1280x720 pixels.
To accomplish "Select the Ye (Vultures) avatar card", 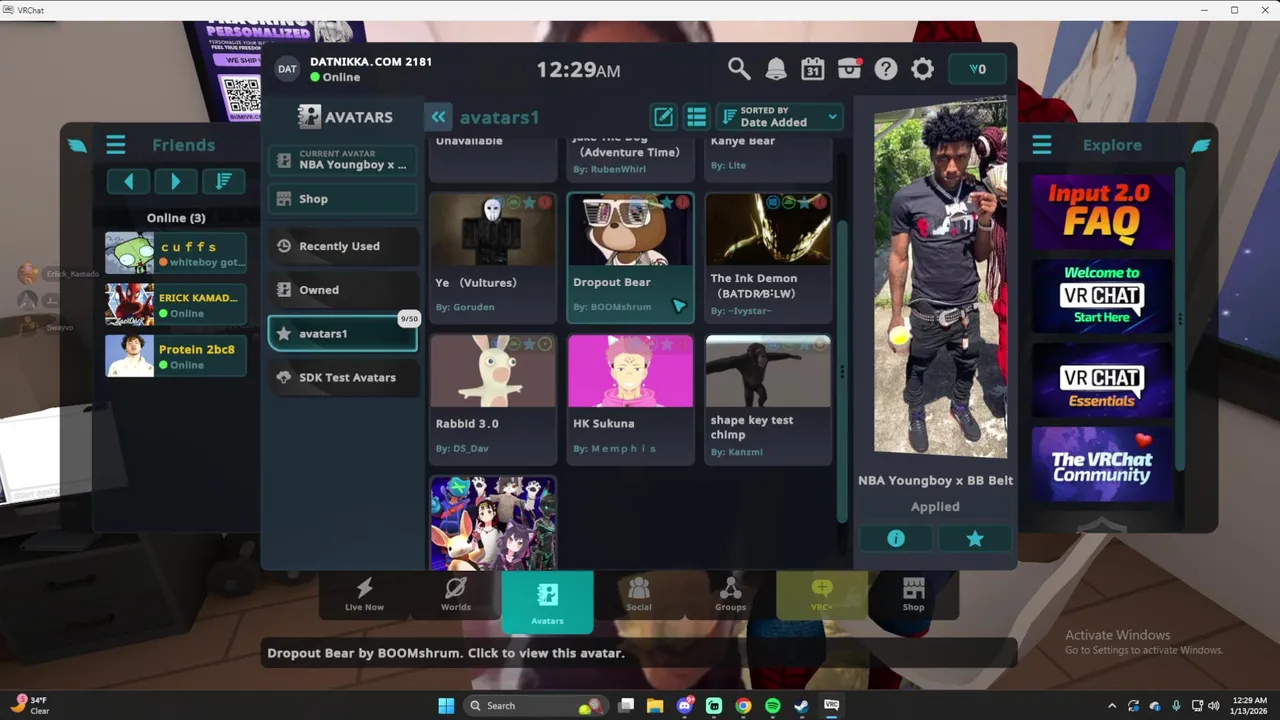I will (x=493, y=258).
